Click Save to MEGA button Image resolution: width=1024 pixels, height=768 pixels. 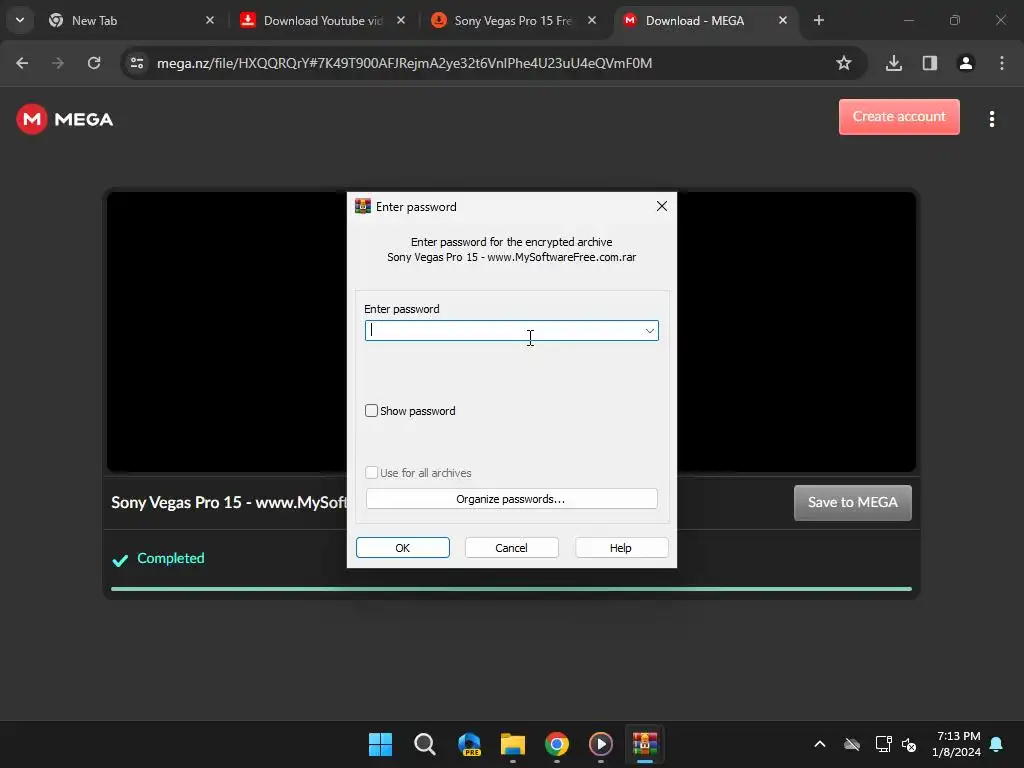point(852,502)
